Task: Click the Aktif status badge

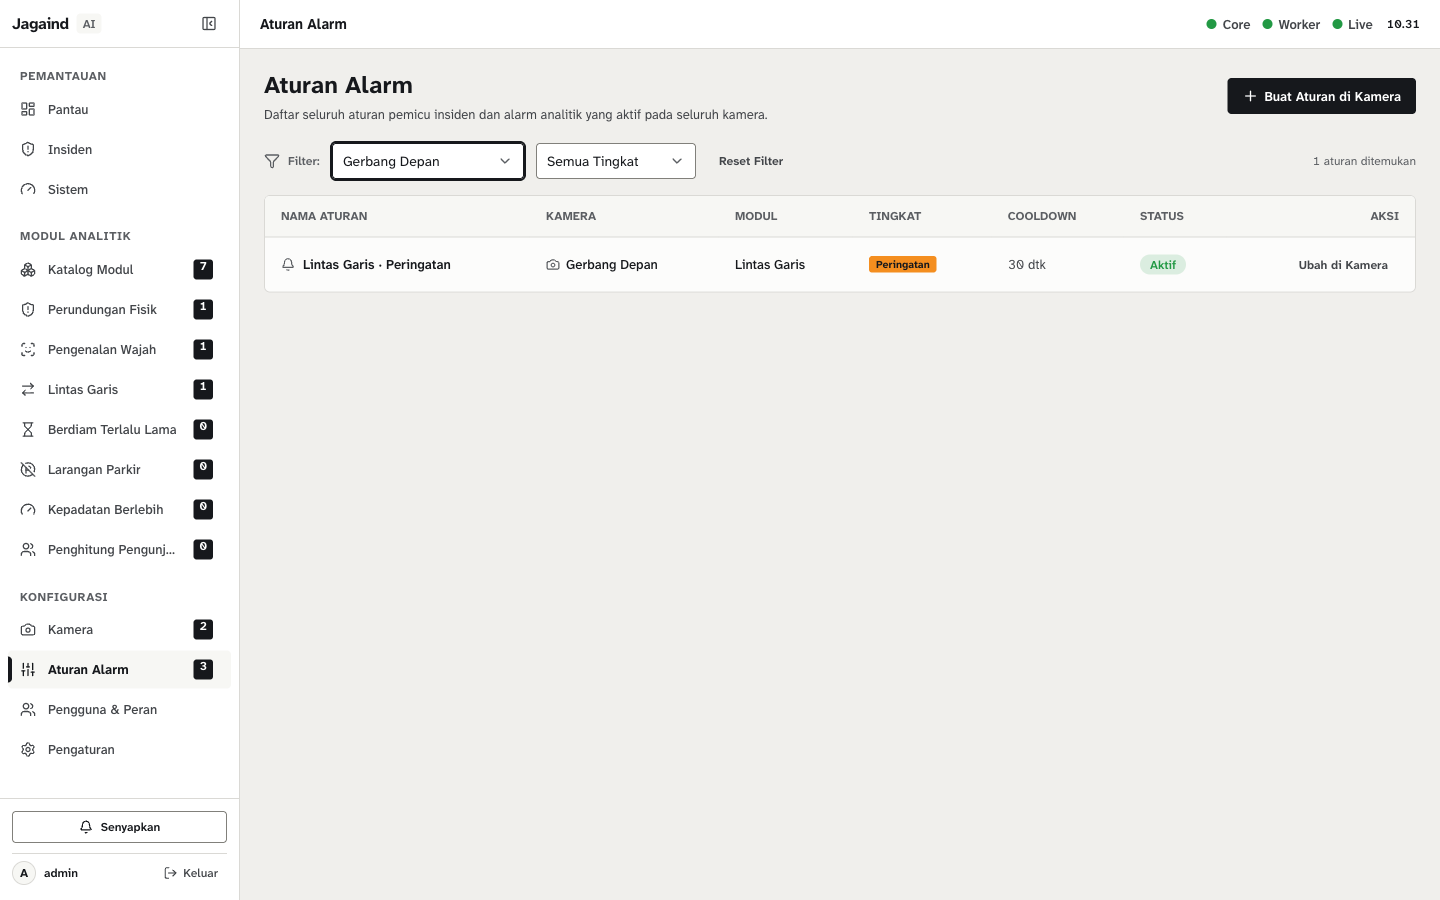Action: click(1163, 265)
